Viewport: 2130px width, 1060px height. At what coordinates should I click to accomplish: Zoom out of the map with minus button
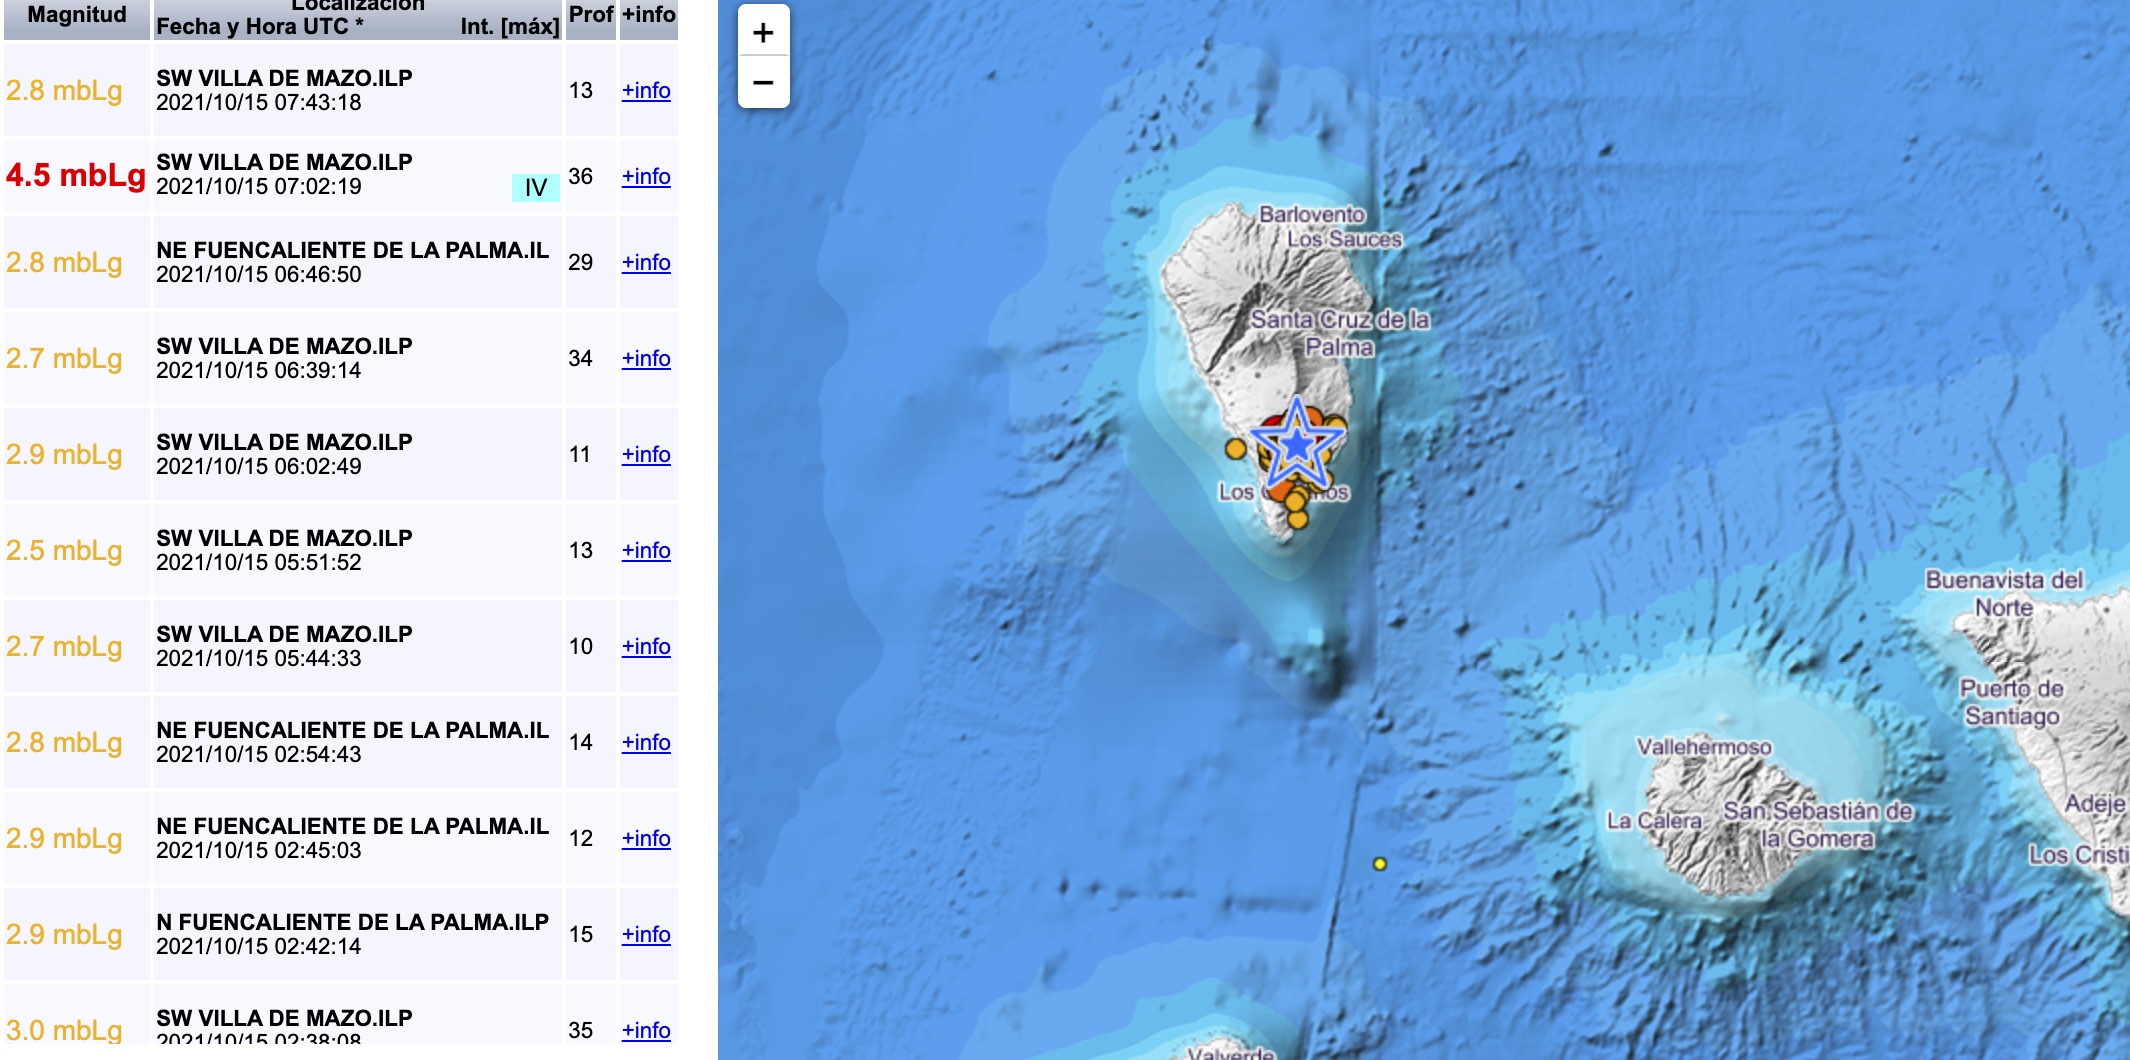(x=763, y=82)
